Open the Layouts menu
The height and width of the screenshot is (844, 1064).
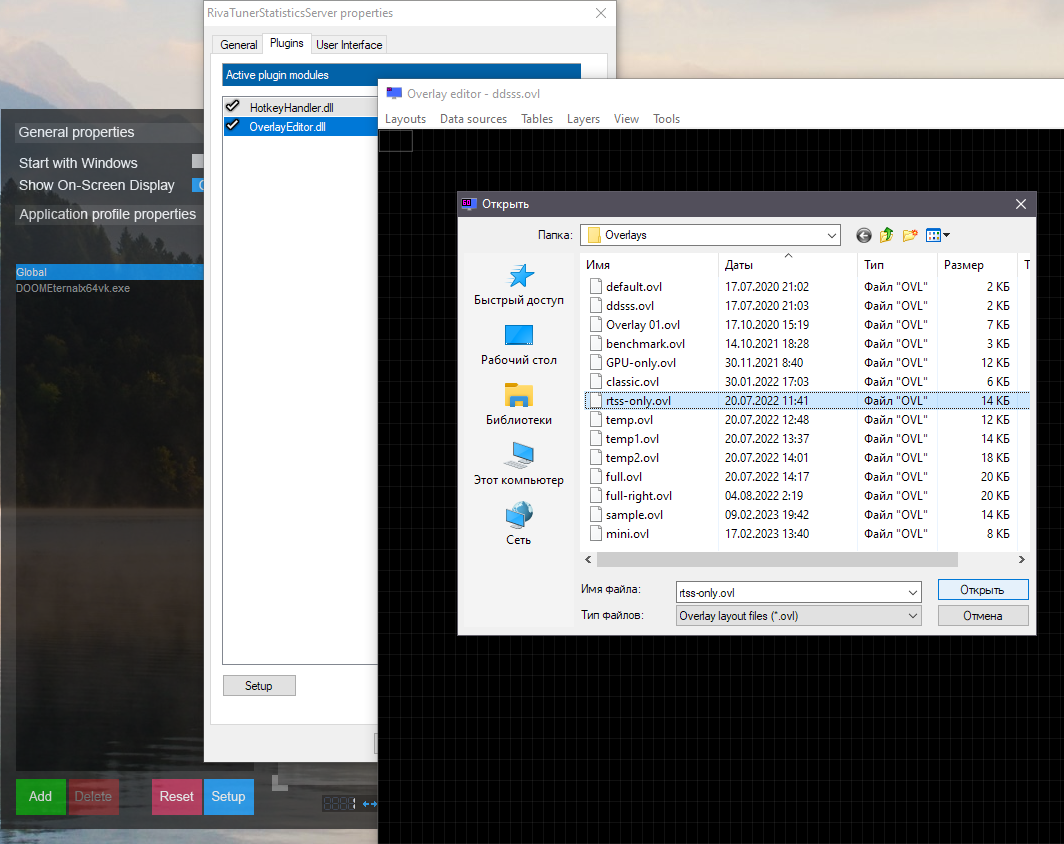(405, 119)
